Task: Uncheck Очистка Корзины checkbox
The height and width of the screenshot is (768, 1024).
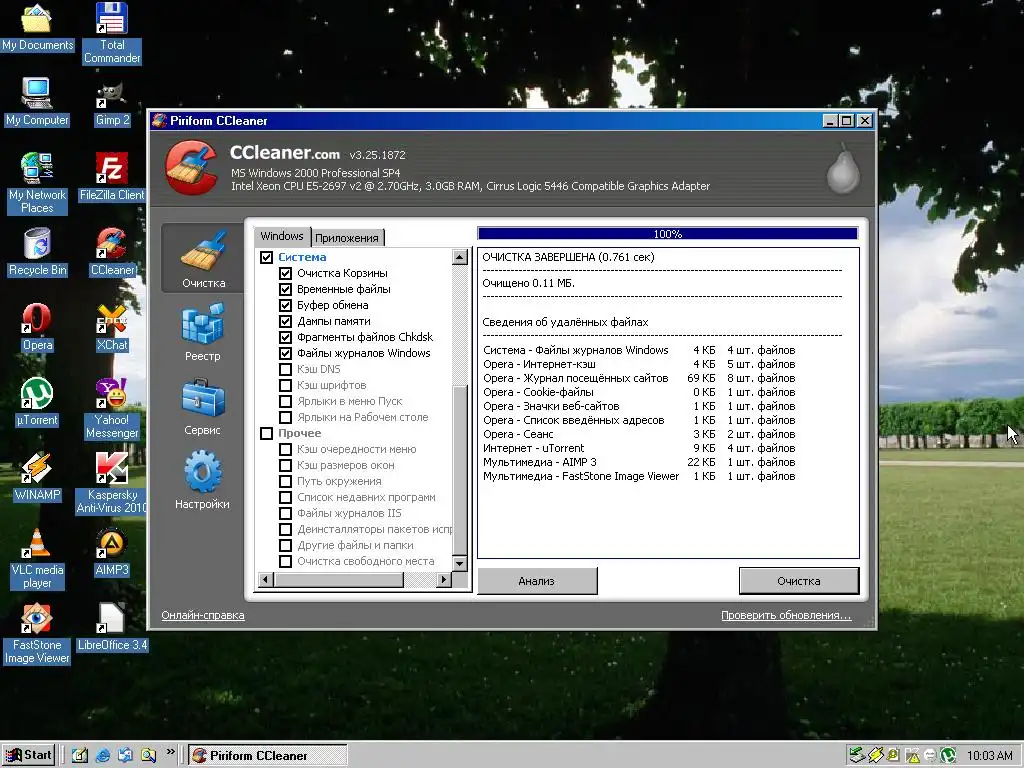Action: tap(285, 273)
